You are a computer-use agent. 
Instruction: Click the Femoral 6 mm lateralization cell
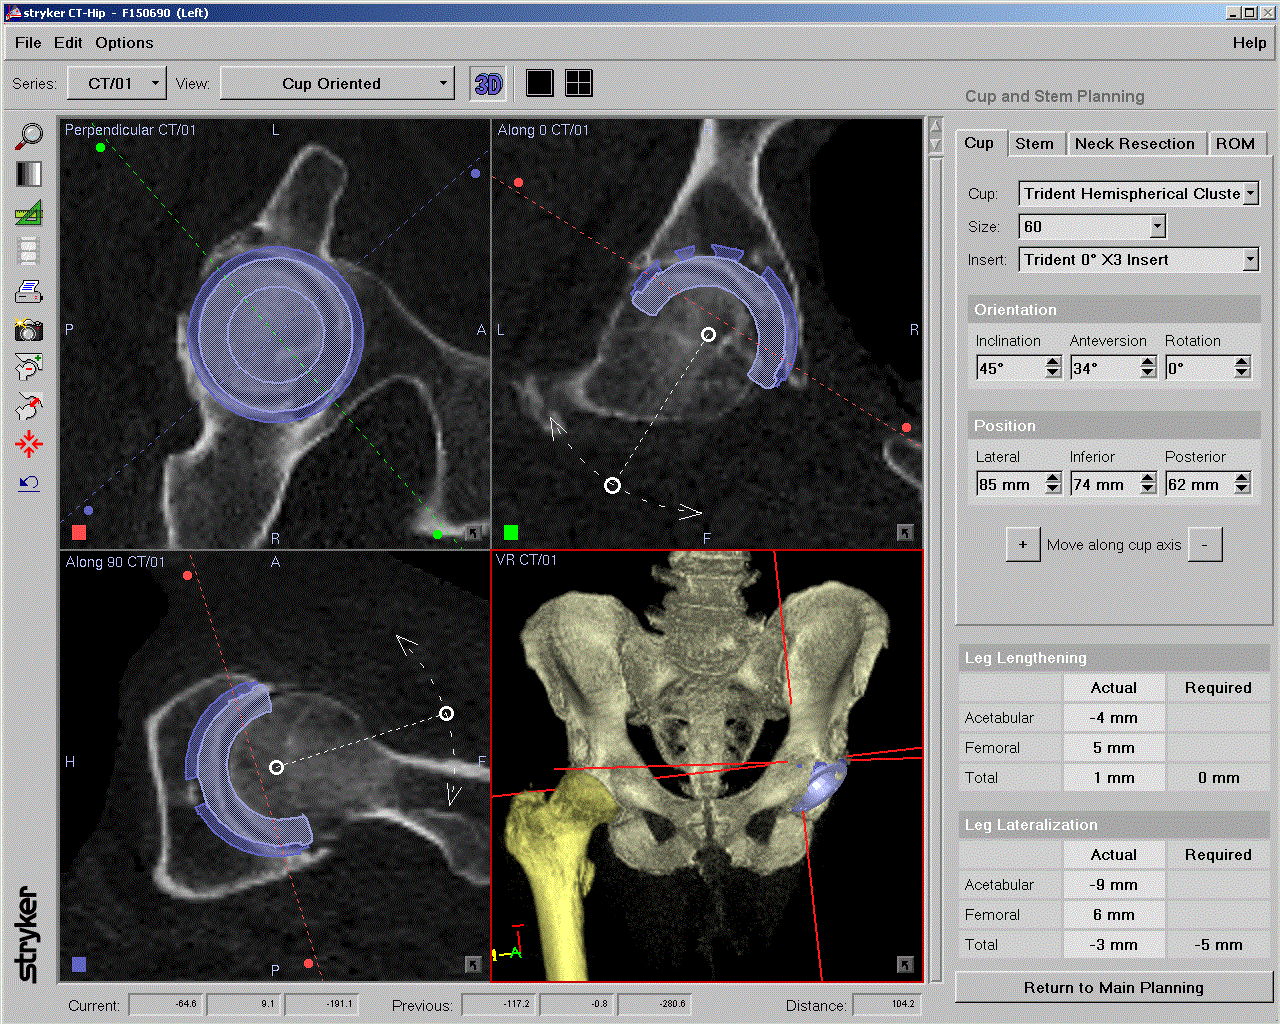[x=1114, y=915]
